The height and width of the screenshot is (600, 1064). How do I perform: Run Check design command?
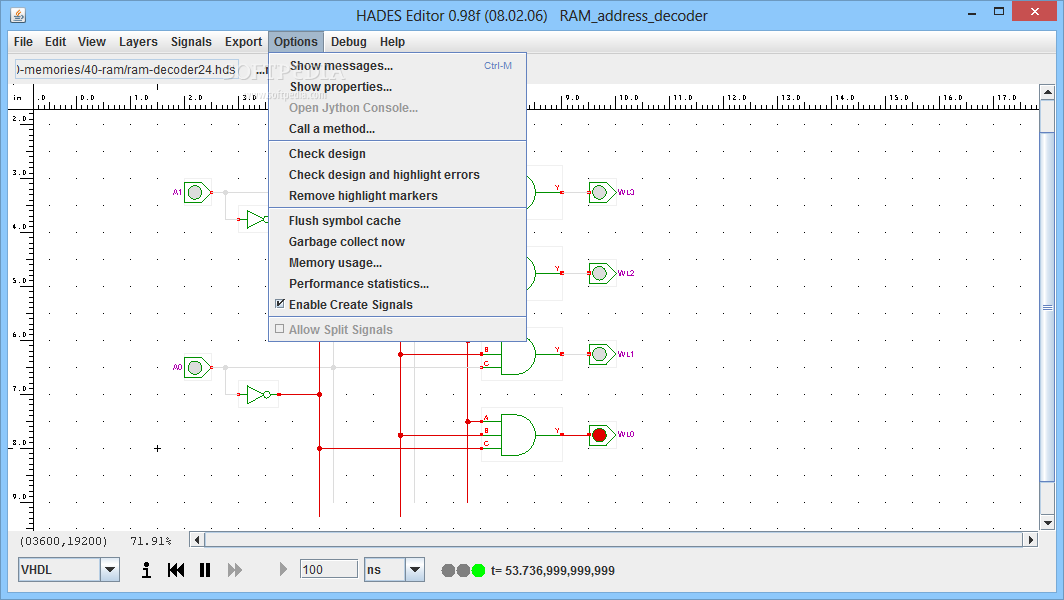tap(398, 154)
